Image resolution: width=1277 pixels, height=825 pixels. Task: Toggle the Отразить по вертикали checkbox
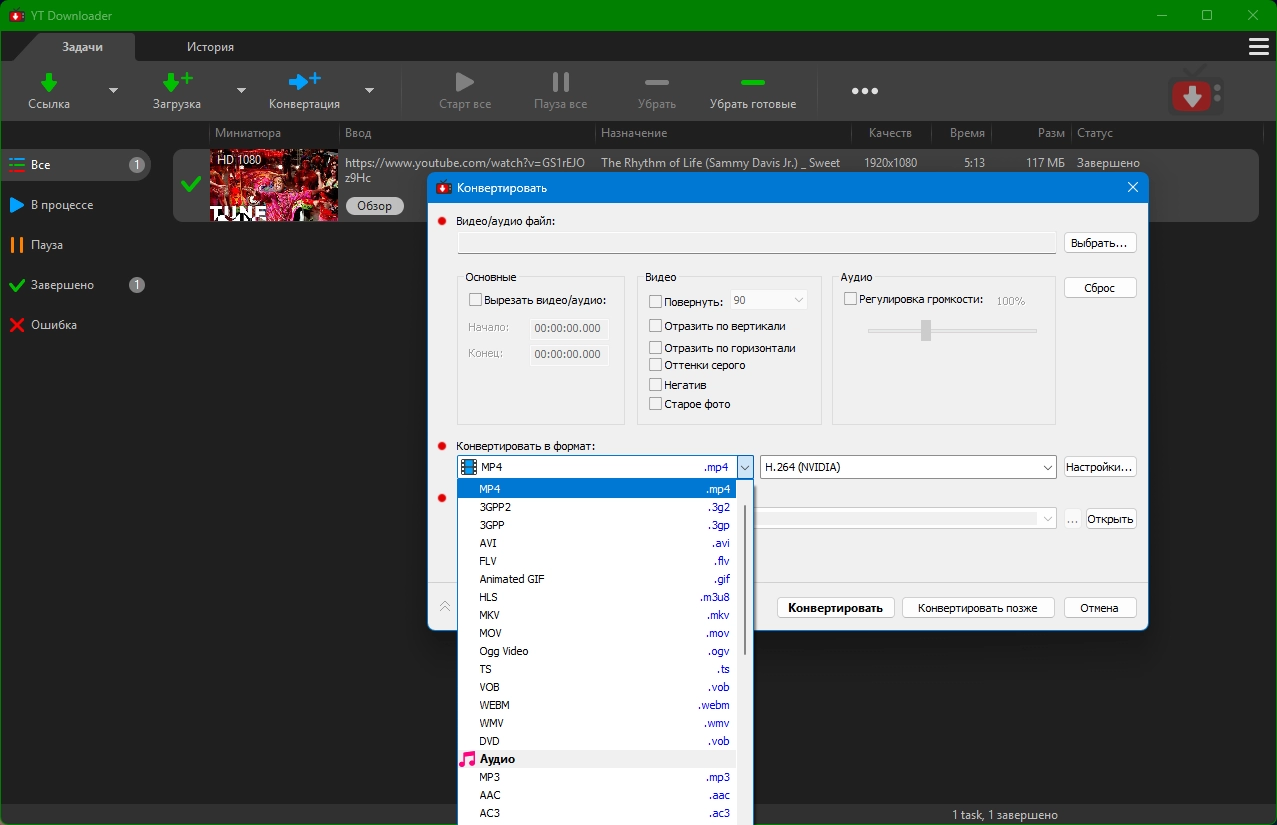click(656, 326)
